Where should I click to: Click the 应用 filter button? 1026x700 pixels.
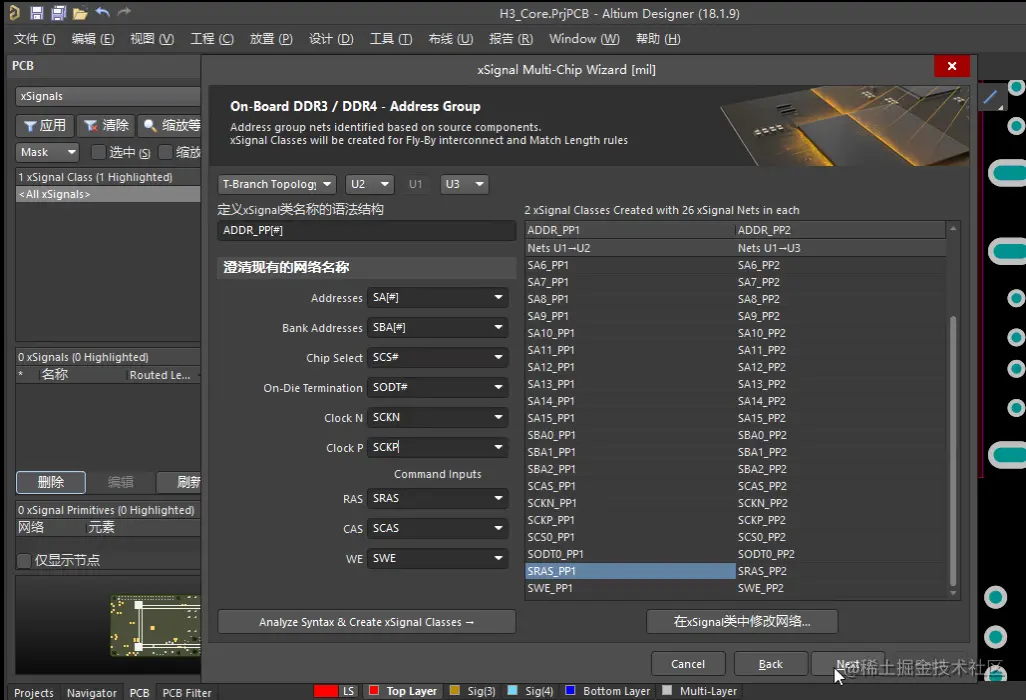click(x=44, y=125)
